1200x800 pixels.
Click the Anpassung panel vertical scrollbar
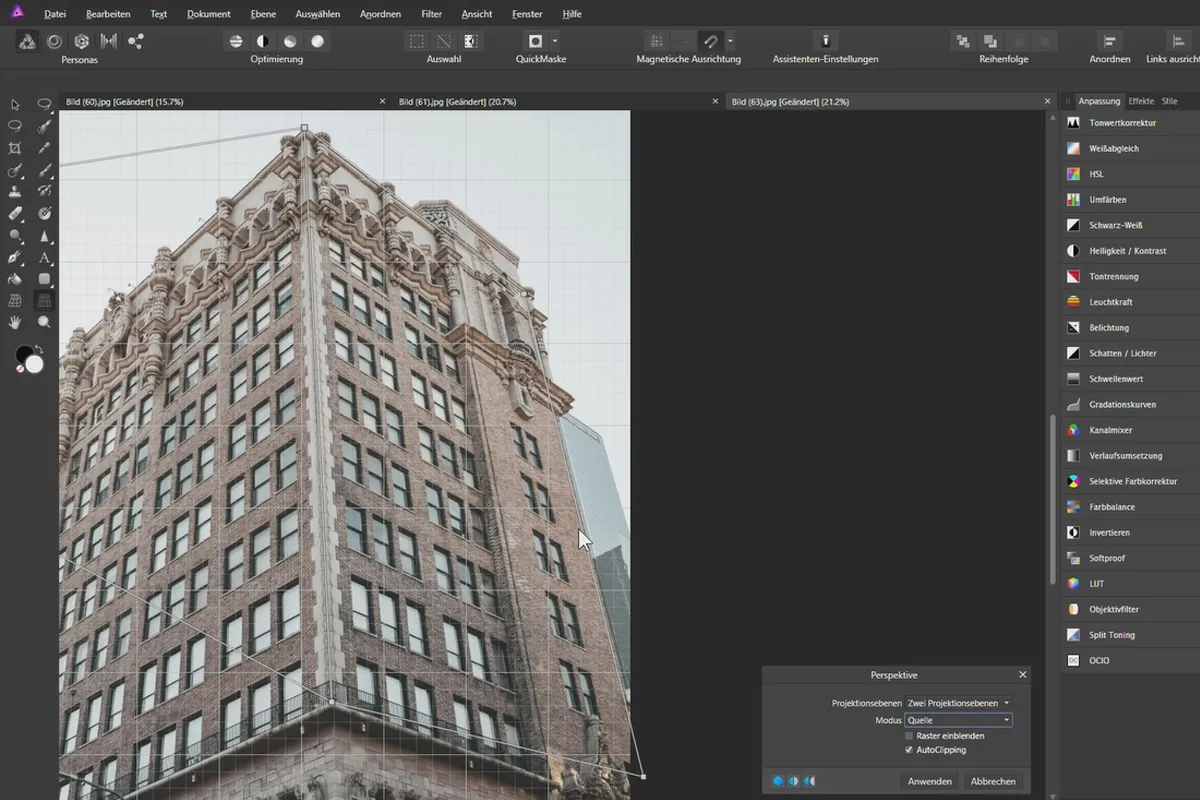point(1052,500)
